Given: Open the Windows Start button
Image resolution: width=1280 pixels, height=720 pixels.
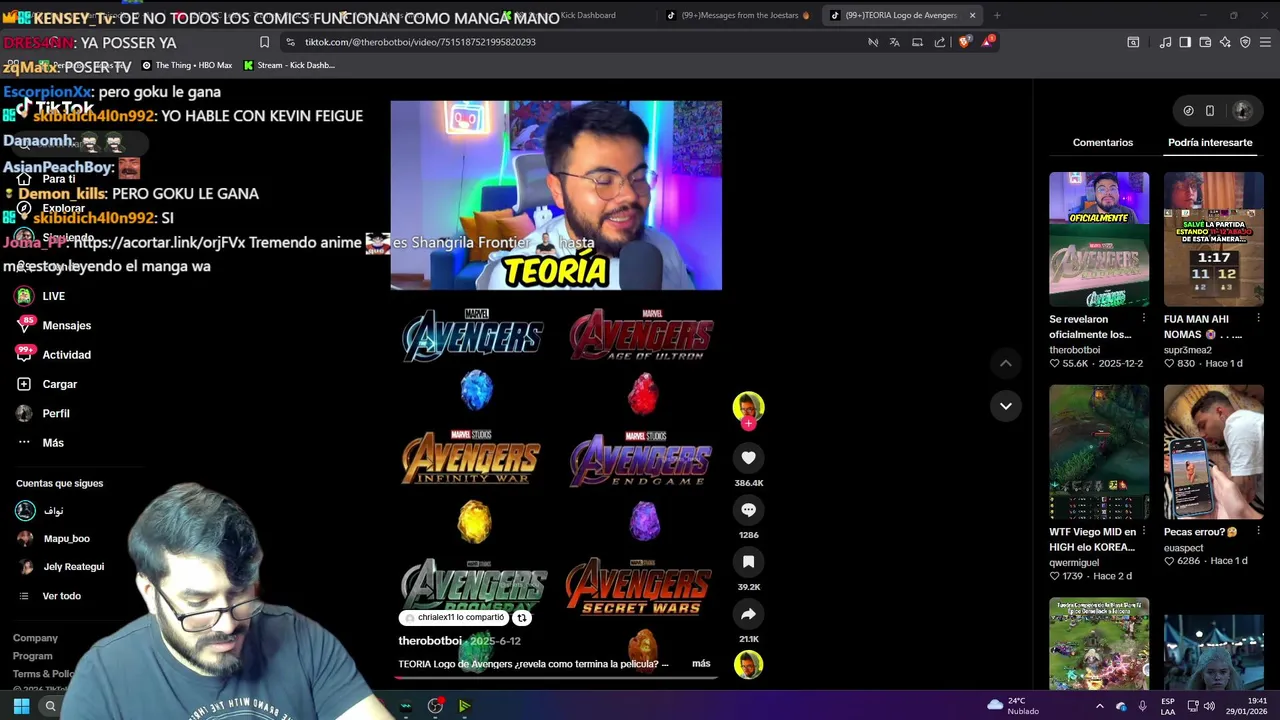Looking at the screenshot, I should pos(21,706).
